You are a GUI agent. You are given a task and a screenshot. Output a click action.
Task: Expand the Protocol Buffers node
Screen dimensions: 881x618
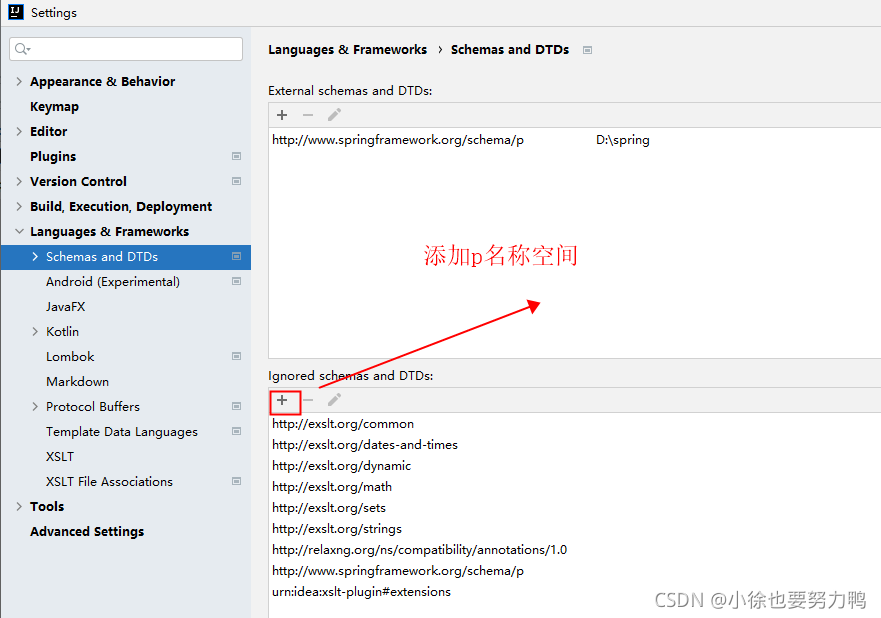(35, 406)
